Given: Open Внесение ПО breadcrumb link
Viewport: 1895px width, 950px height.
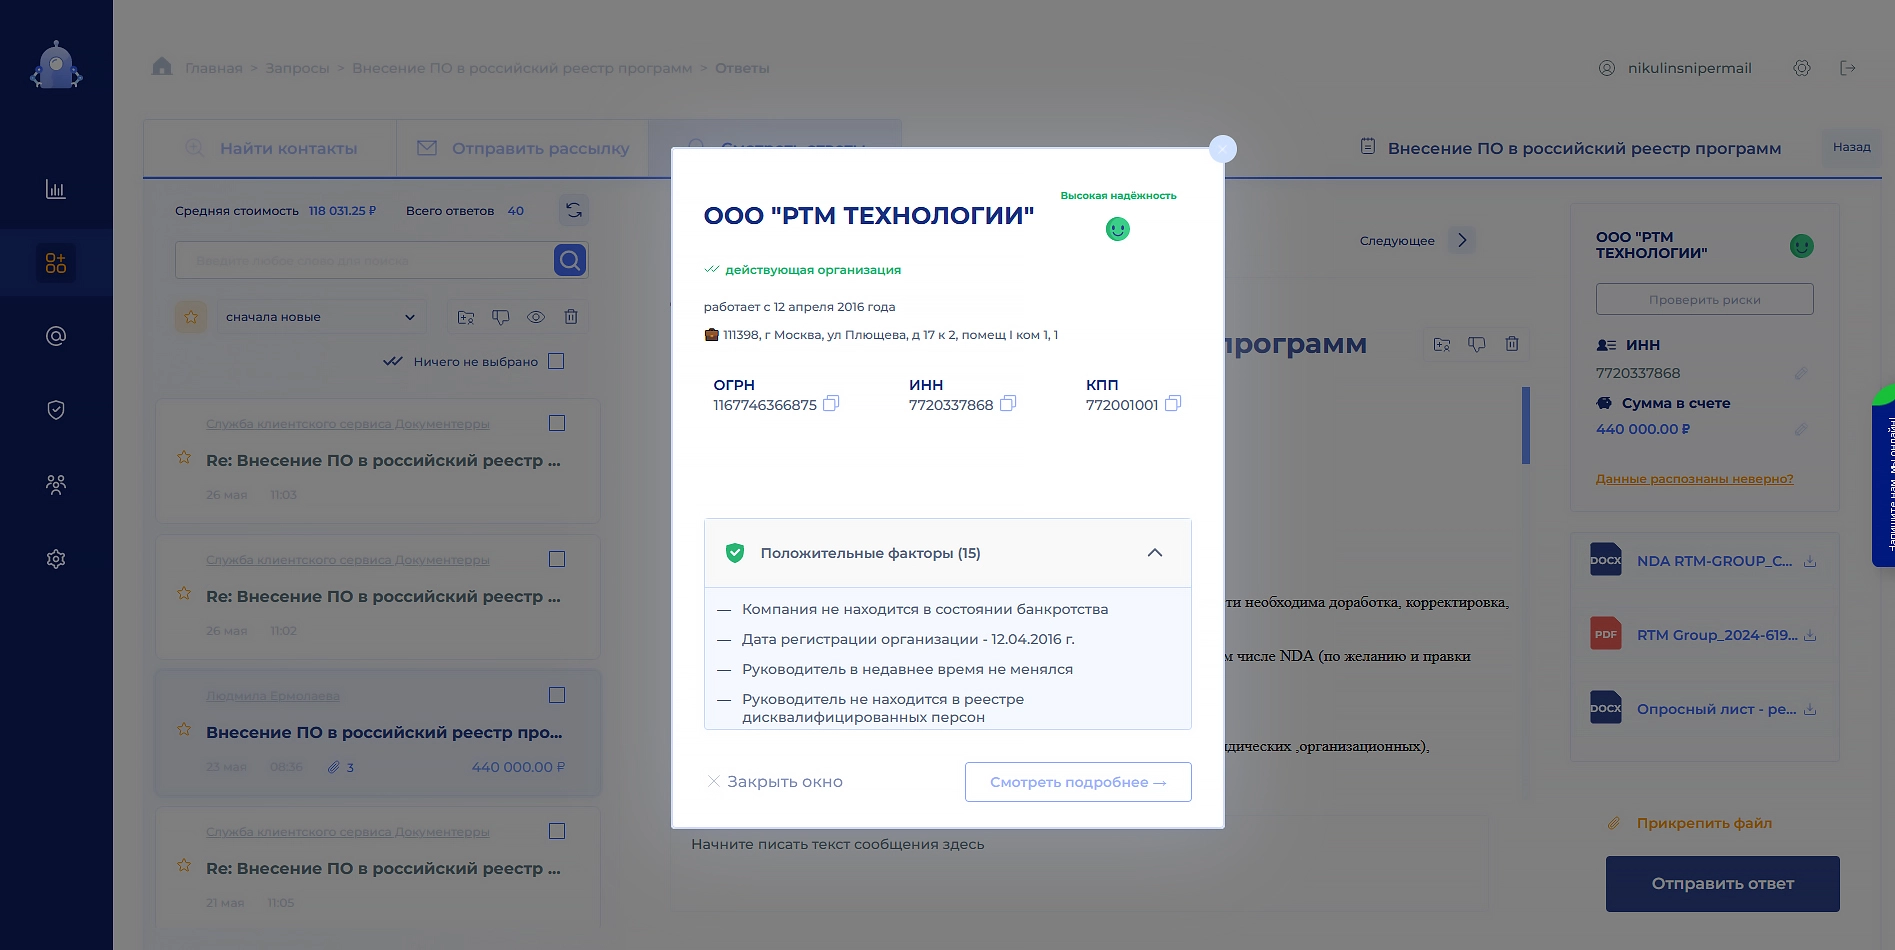Looking at the screenshot, I should click(x=522, y=68).
